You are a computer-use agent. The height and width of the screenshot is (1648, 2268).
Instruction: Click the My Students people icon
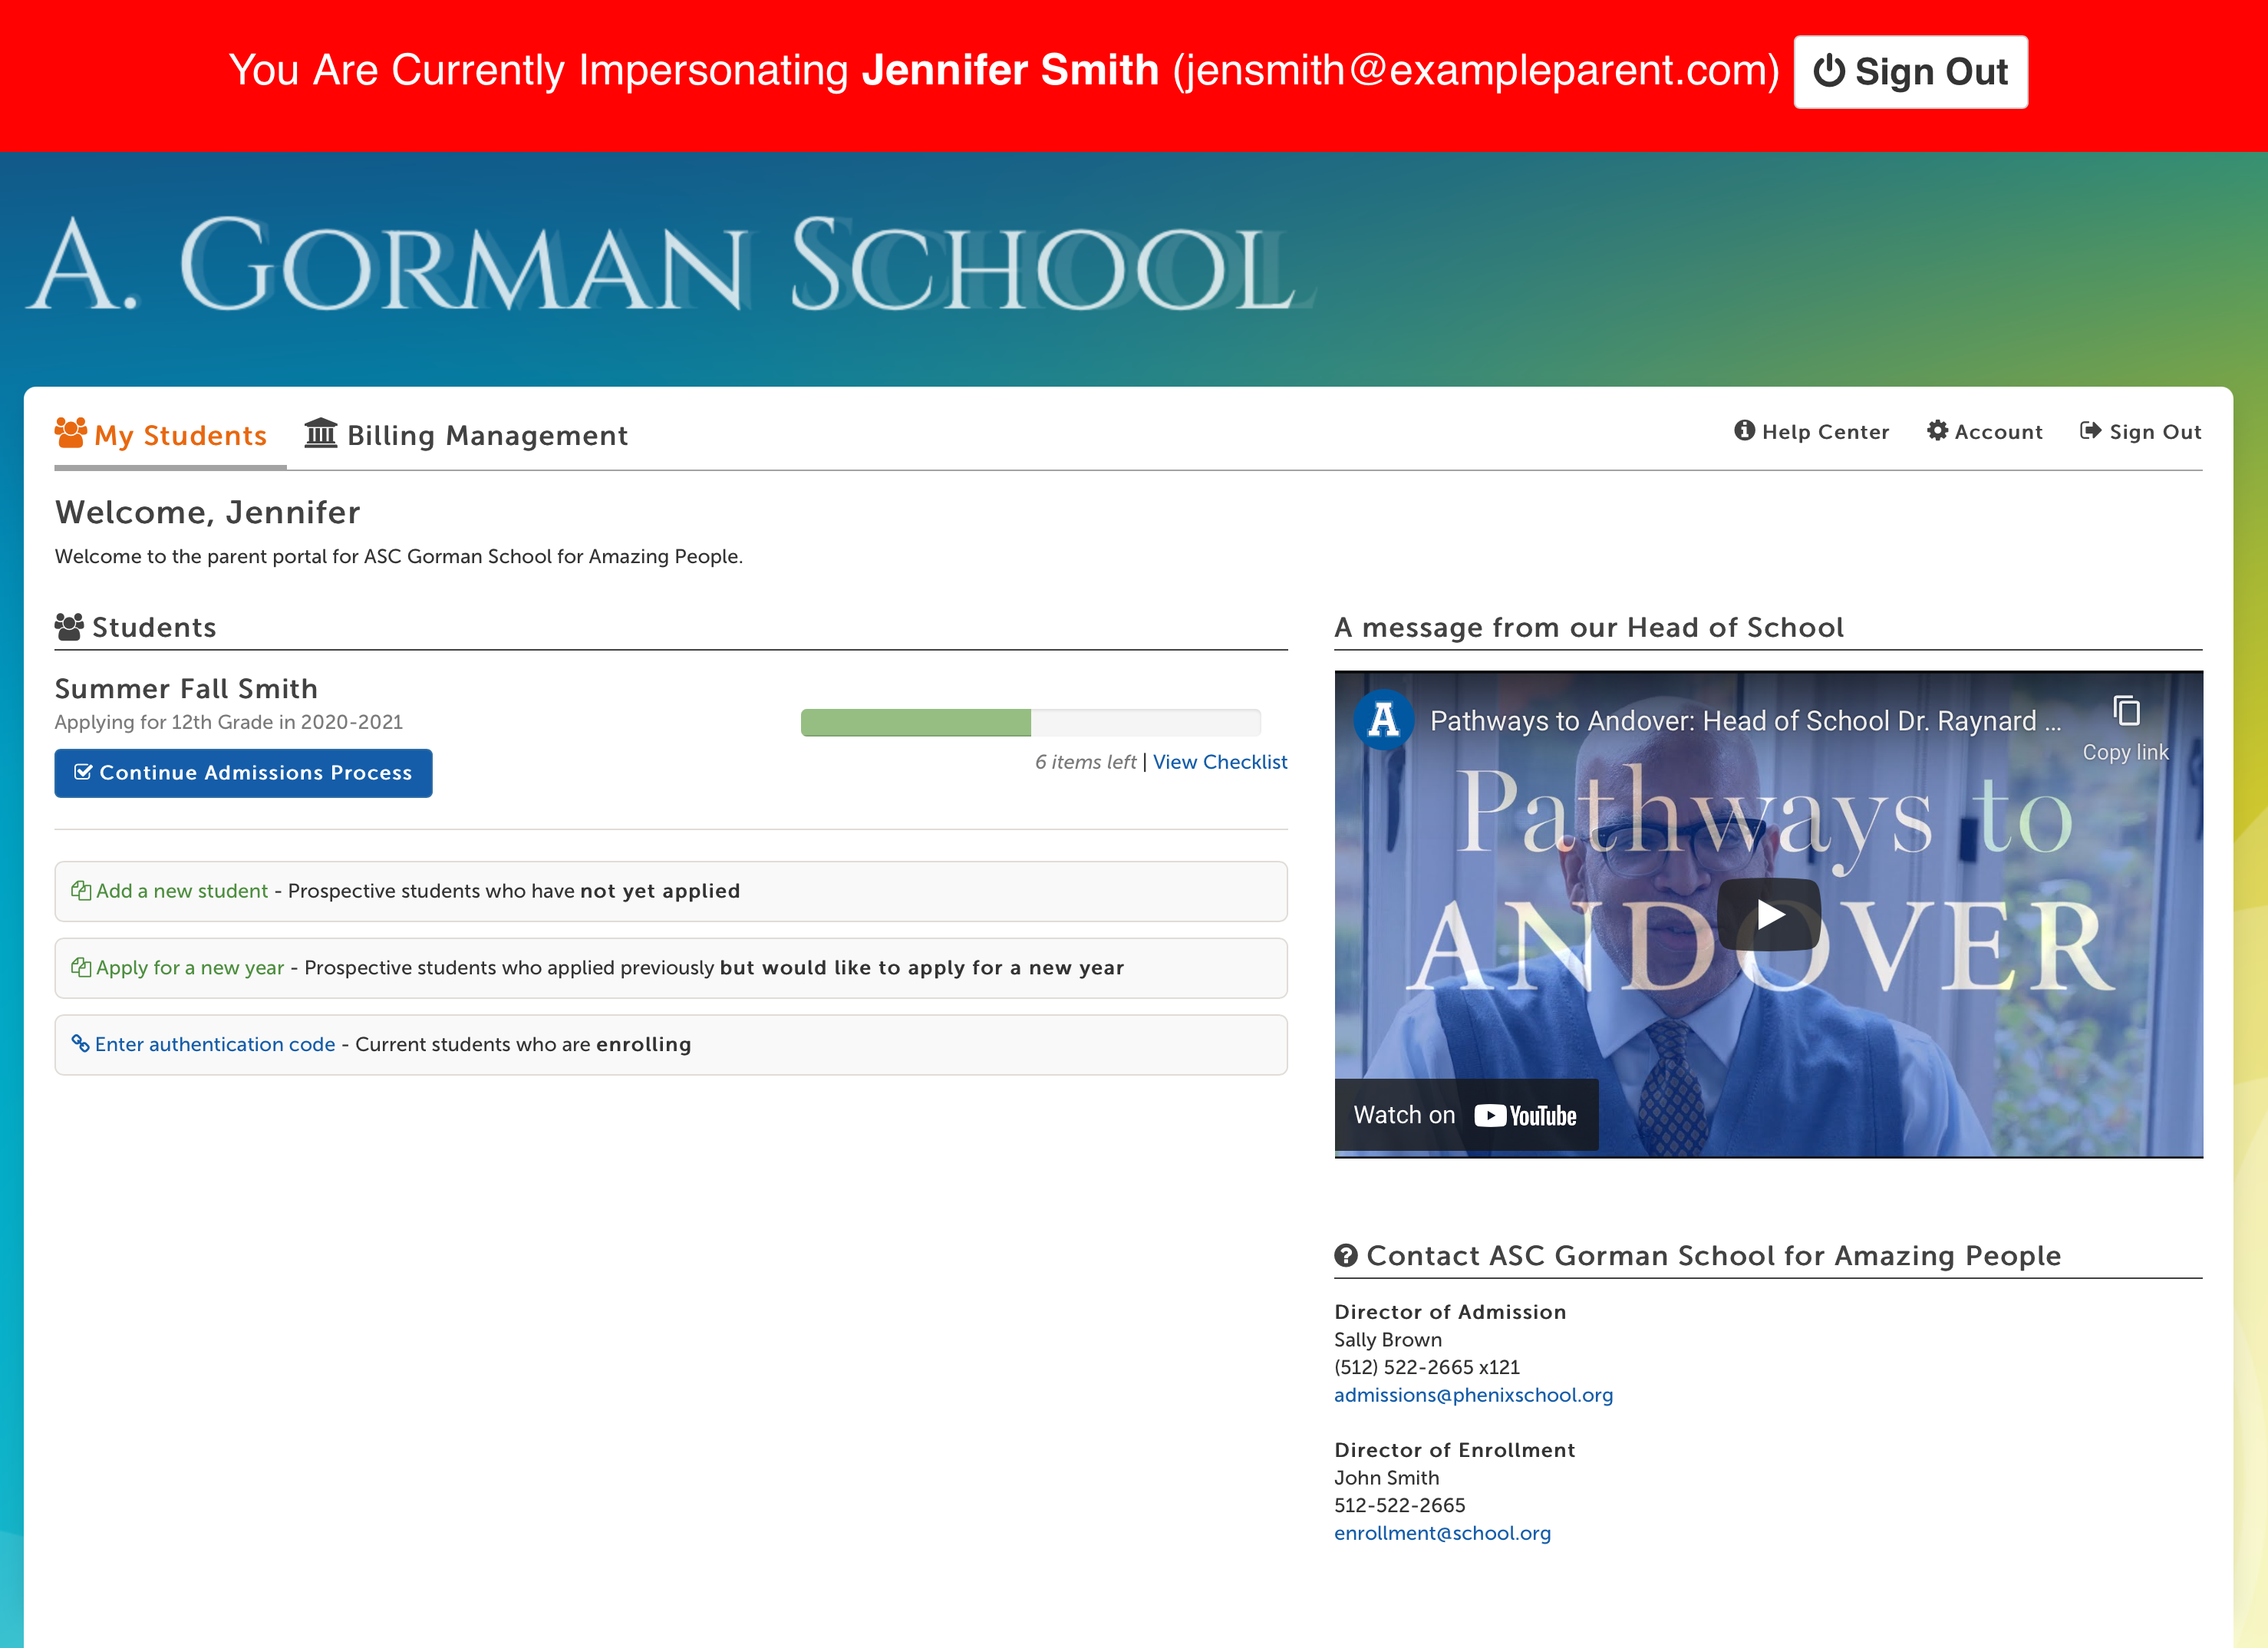70,433
